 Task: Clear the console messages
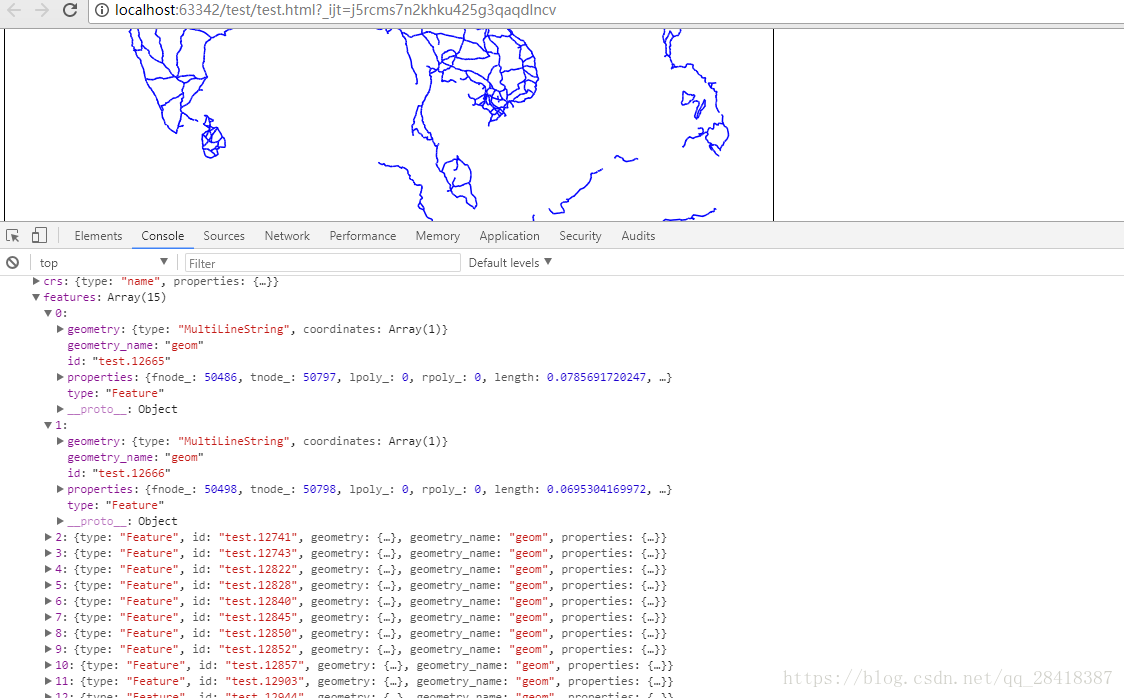pyautogui.click(x=12, y=262)
